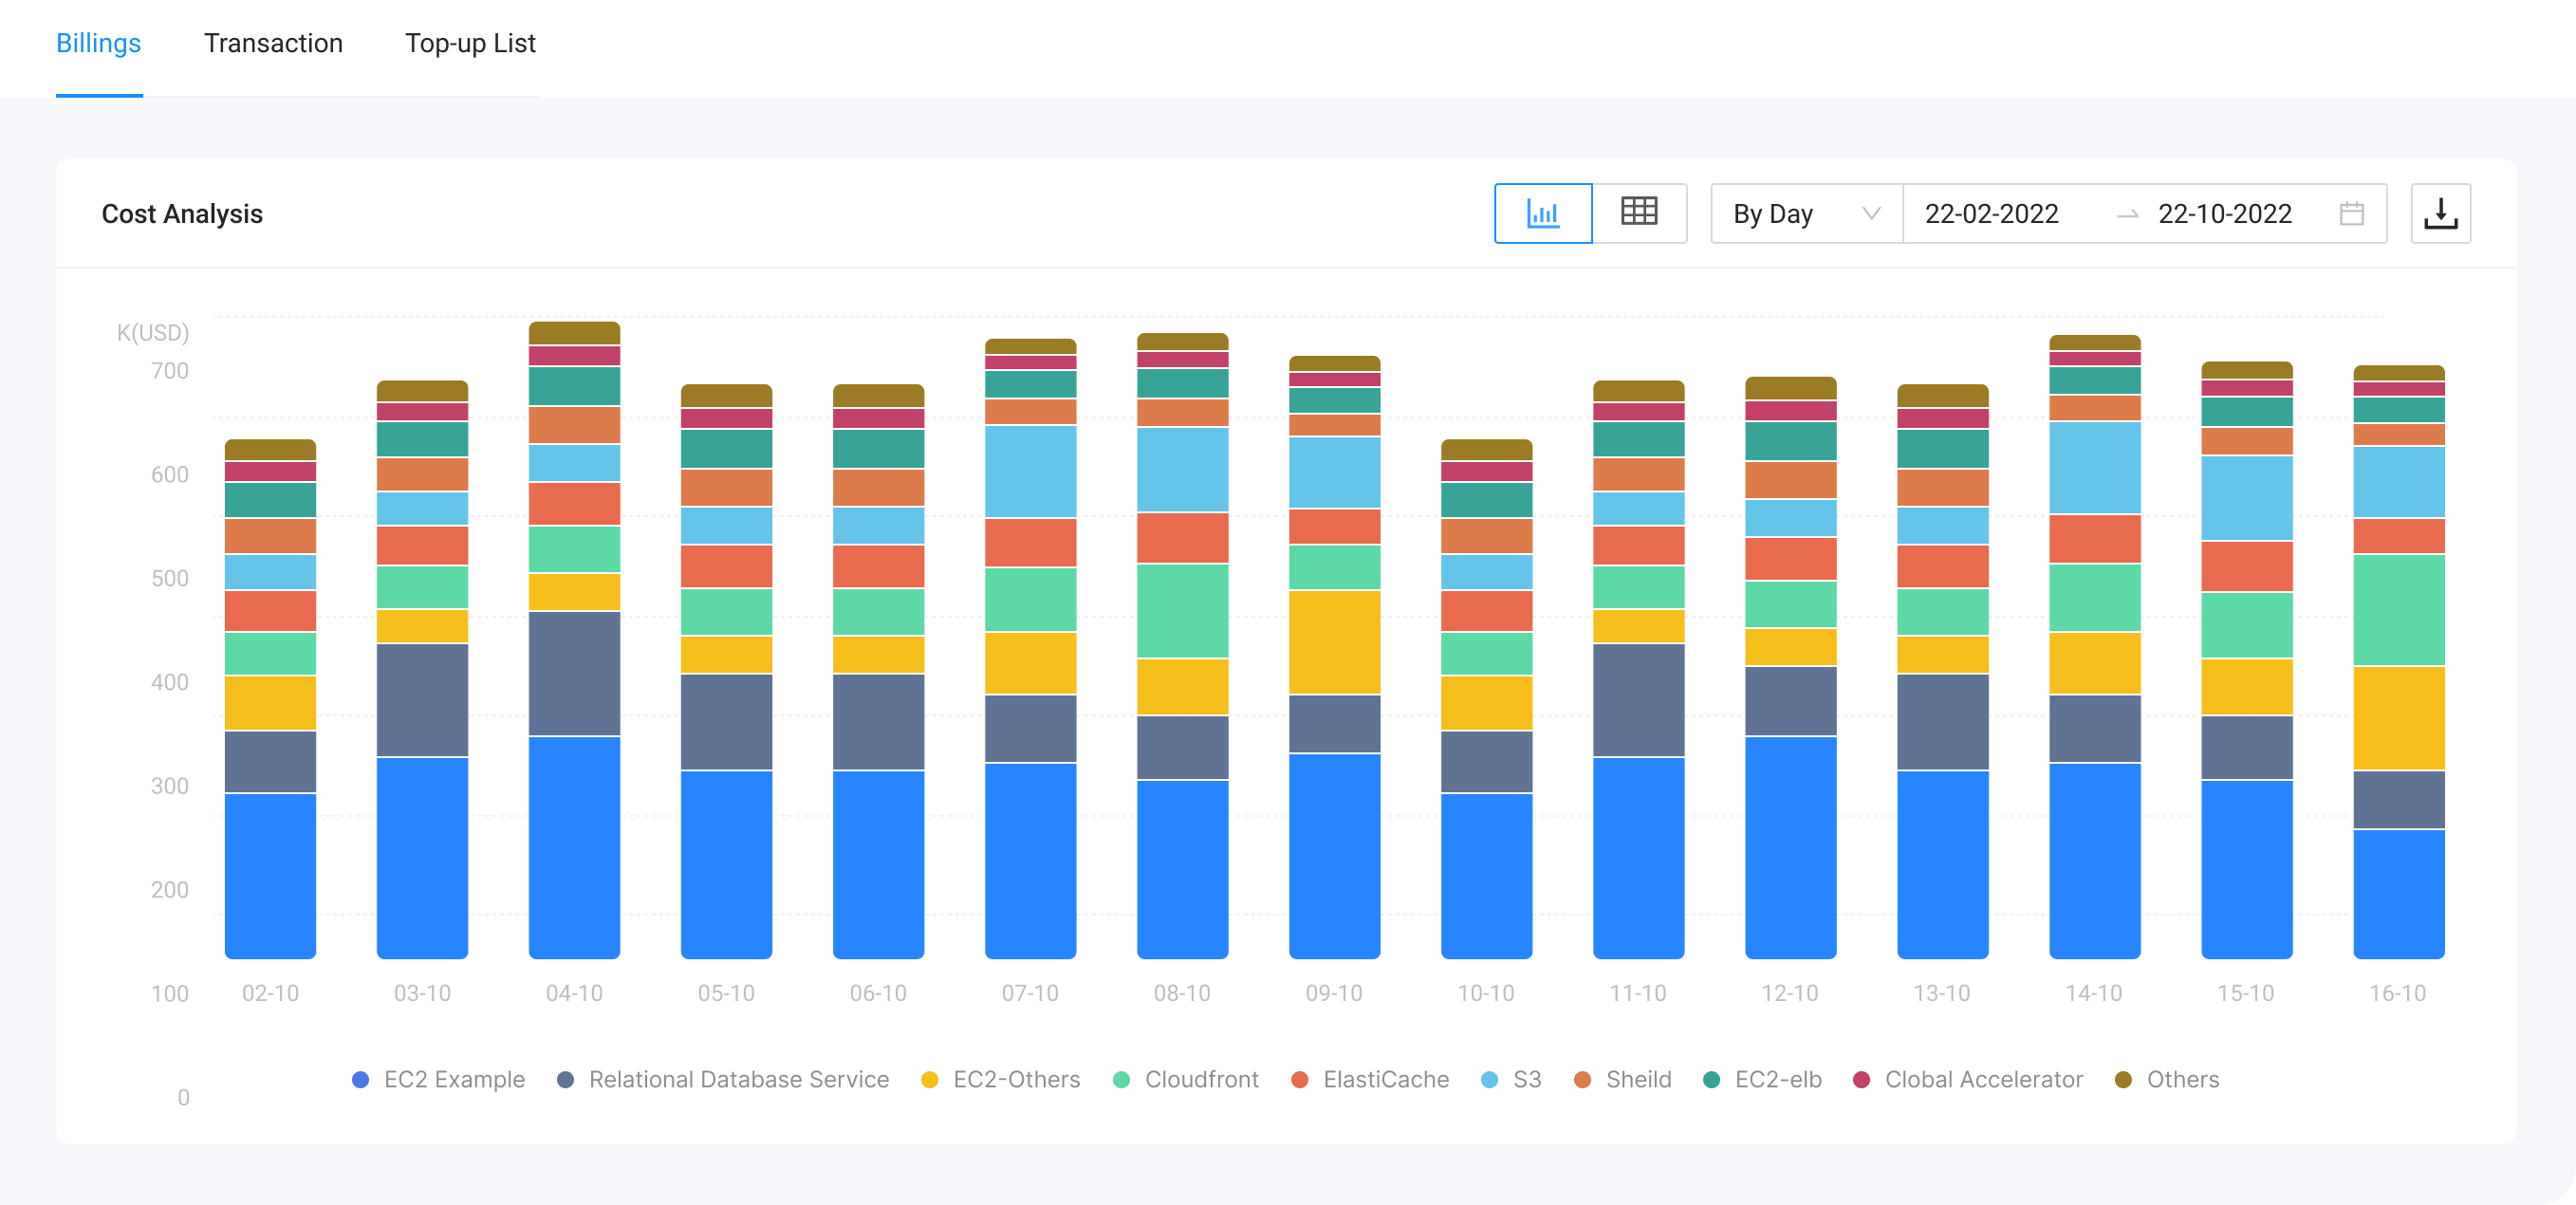This screenshot has height=1205, width=2576.
Task: Switch to bar chart view
Action: 1543,213
